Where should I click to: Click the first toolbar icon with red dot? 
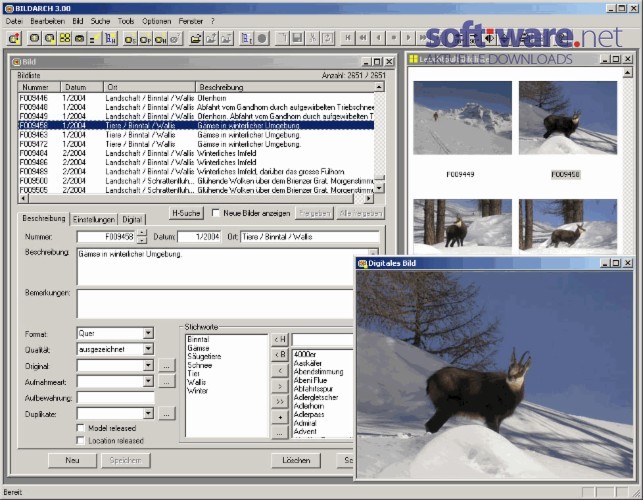click(x=14, y=39)
